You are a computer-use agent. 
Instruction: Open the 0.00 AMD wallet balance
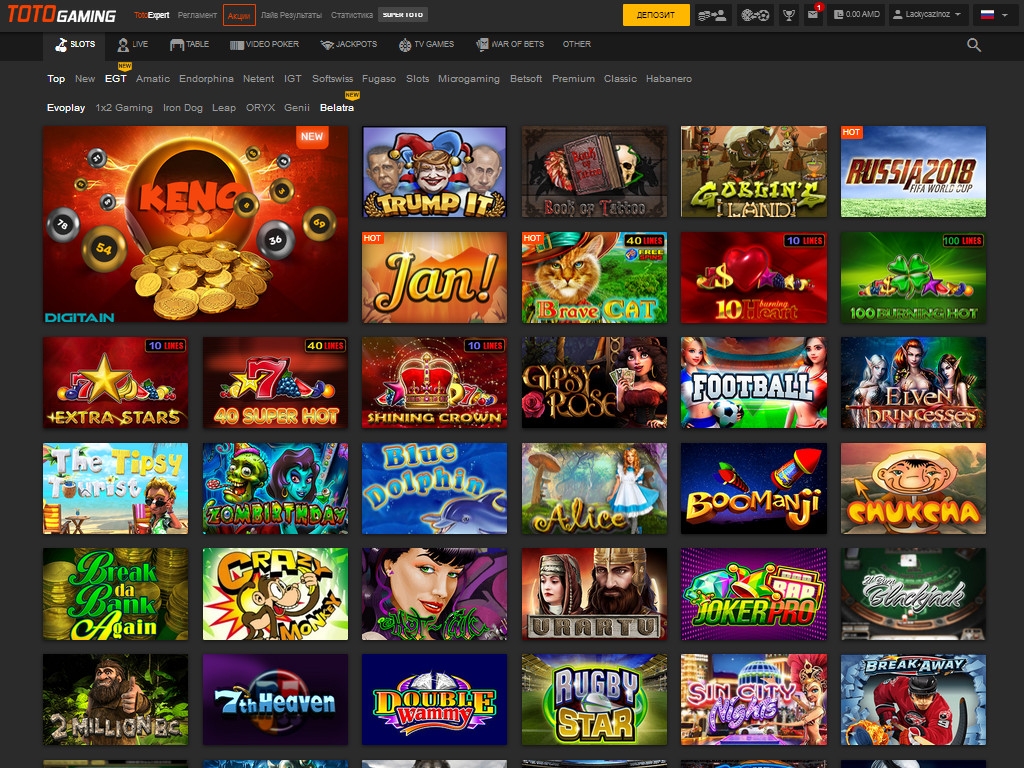[x=855, y=15]
